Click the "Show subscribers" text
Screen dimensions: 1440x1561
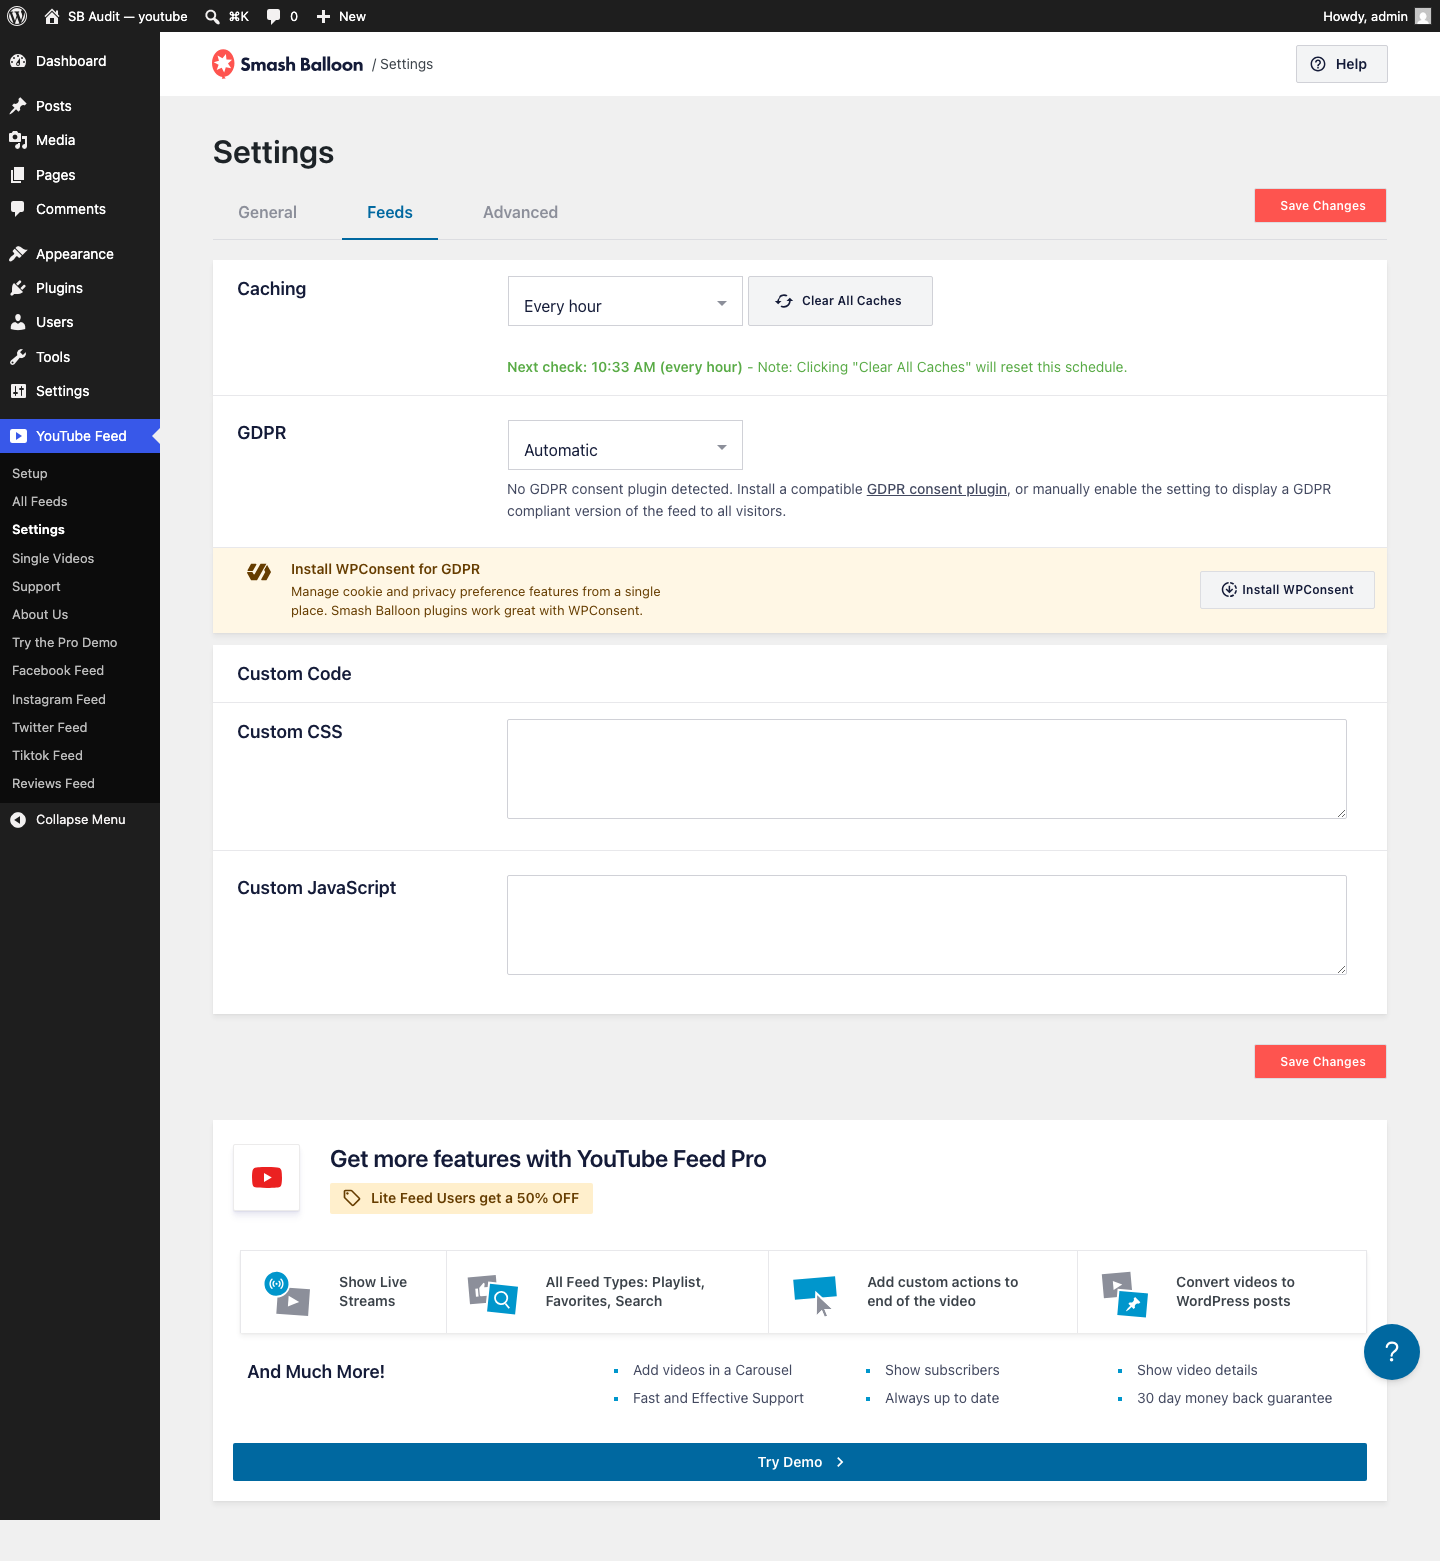point(942,1370)
